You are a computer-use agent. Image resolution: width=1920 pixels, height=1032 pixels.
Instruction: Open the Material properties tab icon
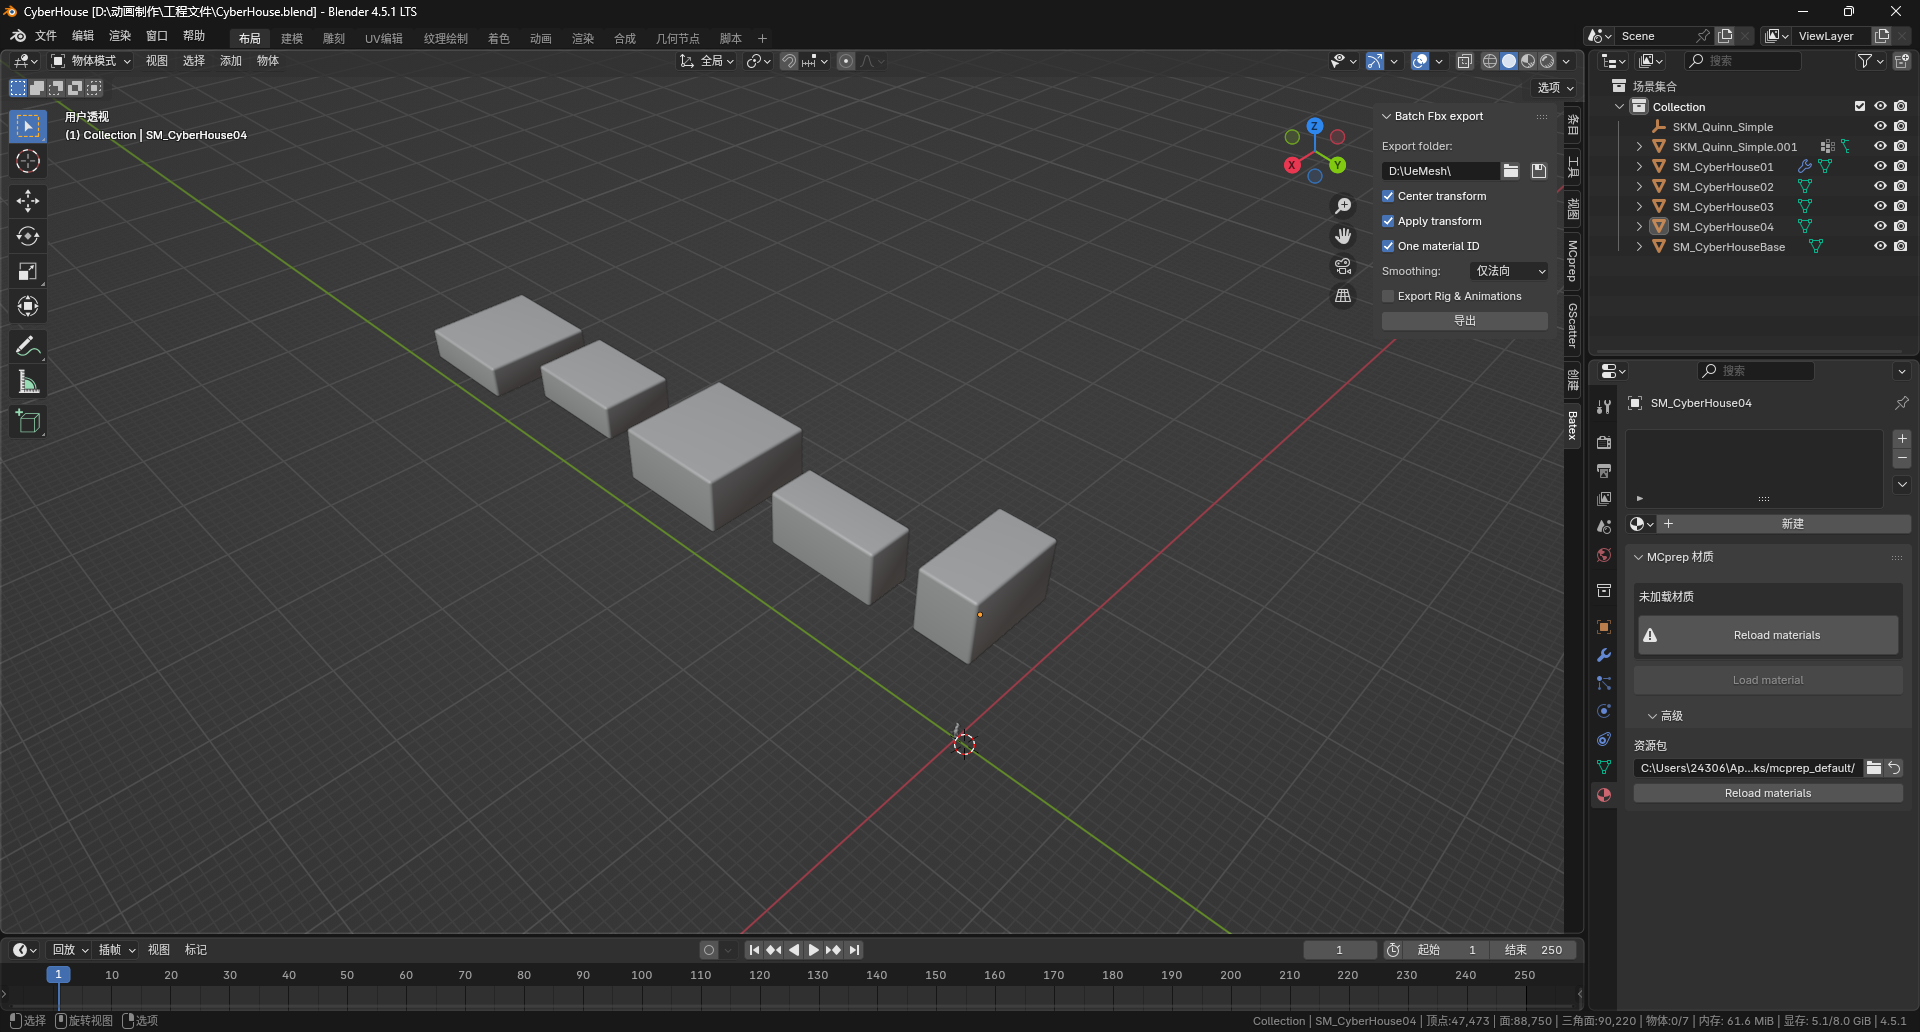[1604, 795]
